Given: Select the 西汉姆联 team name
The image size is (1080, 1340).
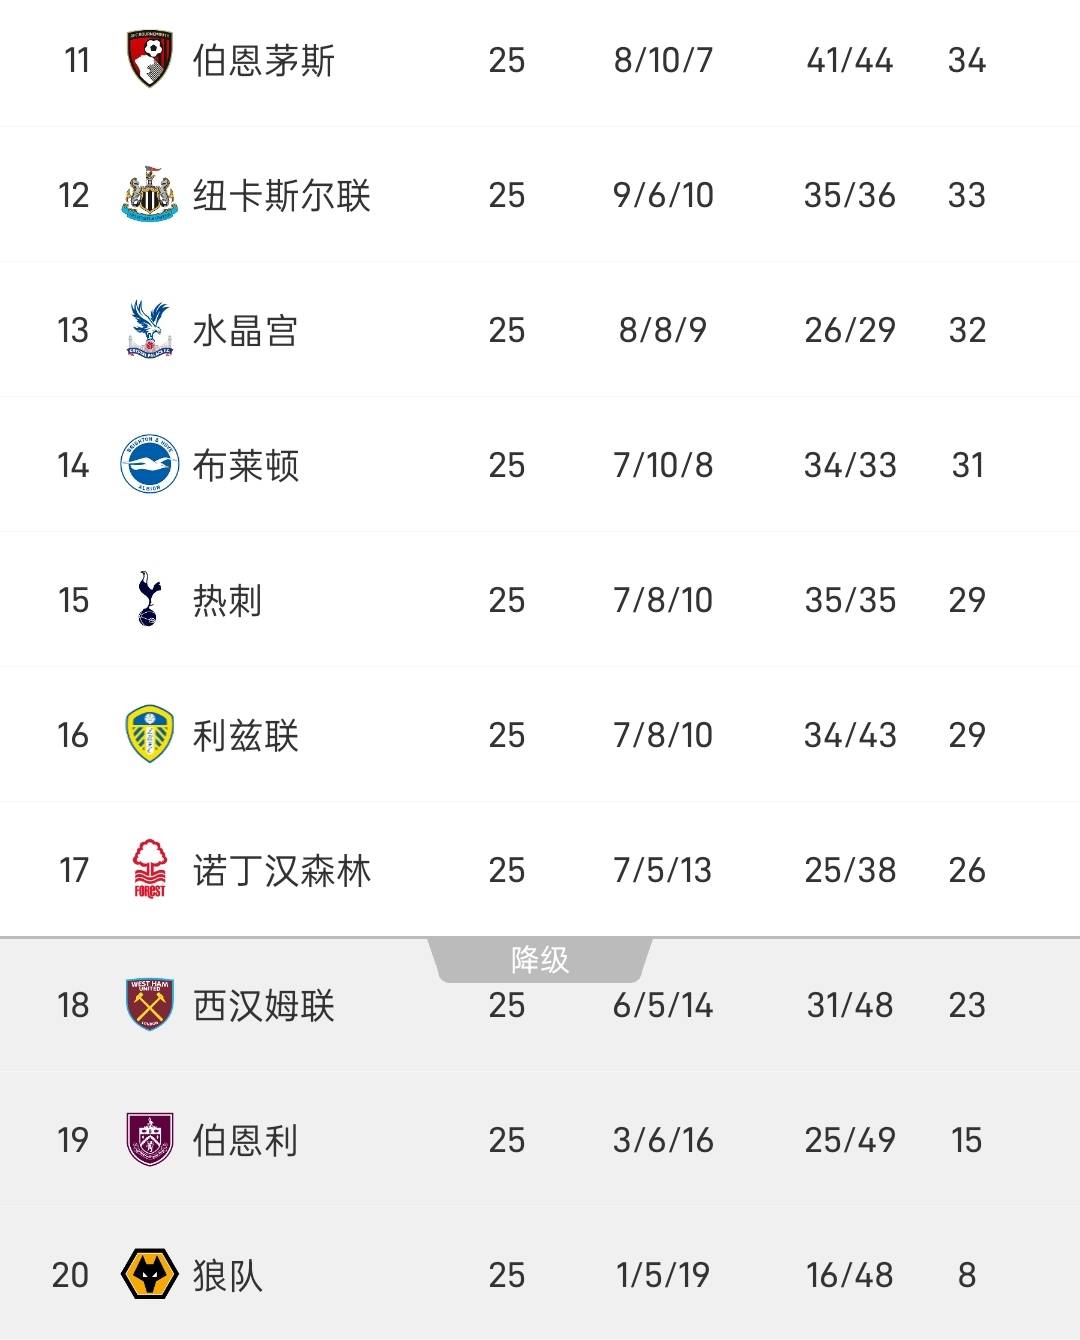Looking at the screenshot, I should pyautogui.click(x=263, y=1006).
